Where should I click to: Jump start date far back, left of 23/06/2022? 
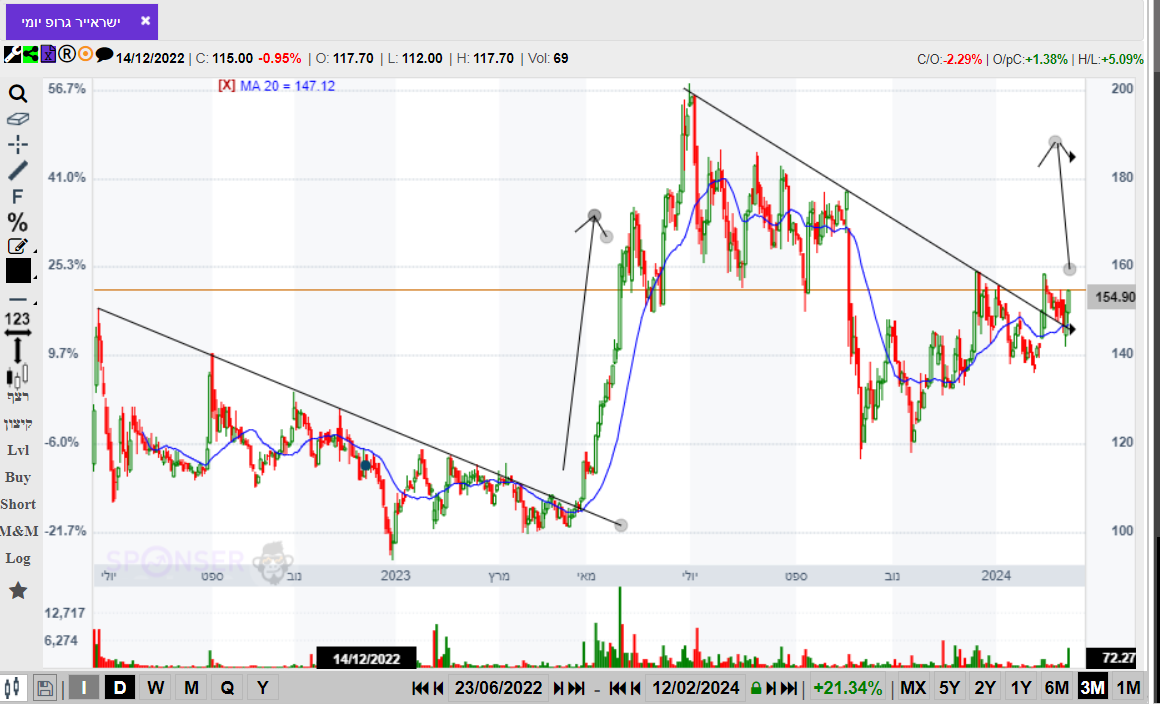tap(420, 688)
